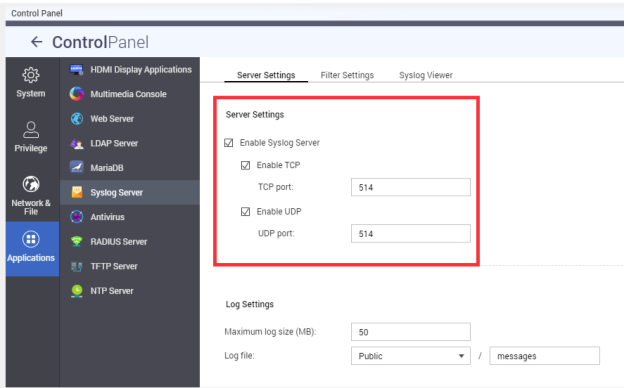626x388 pixels.
Task: Open the Privilege user section
Action: pyautogui.click(x=31, y=137)
